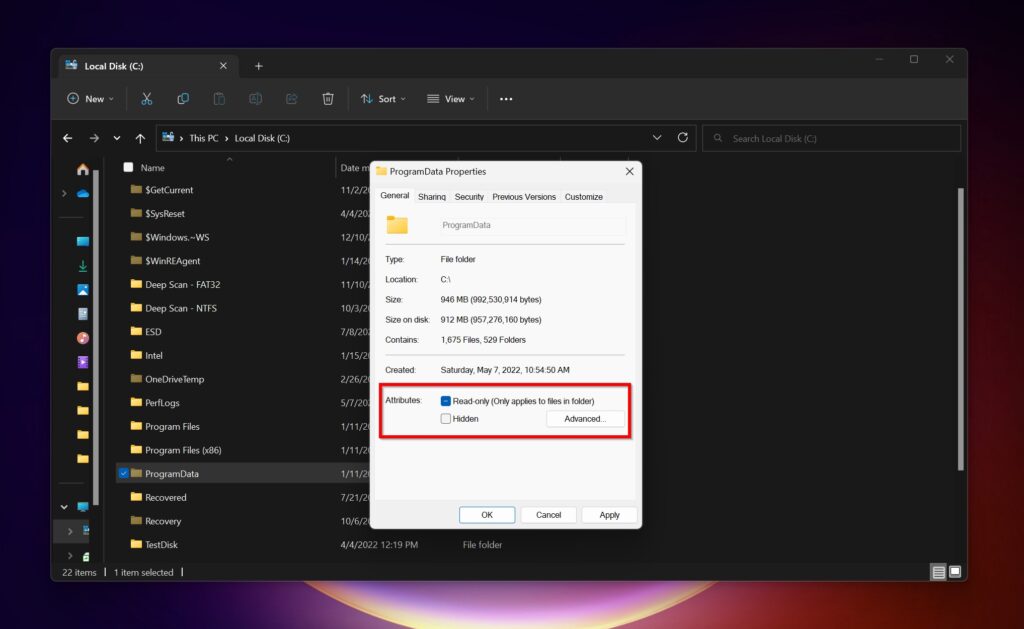Click the Advanced button in Properties
Screen dimensions: 1024x629
pyautogui.click(x=585, y=419)
